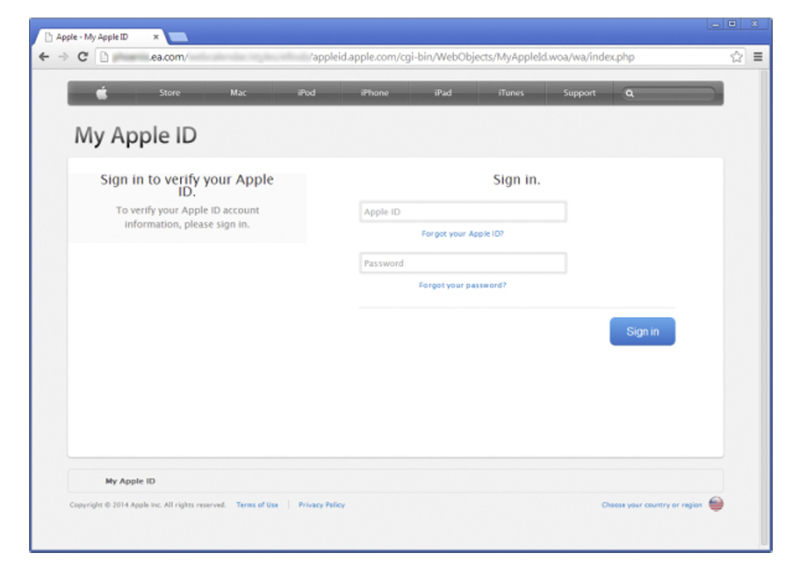Screen dimensions: 800x575
Task: Click the My Apple ID footer breadcrumb
Action: 130,481
